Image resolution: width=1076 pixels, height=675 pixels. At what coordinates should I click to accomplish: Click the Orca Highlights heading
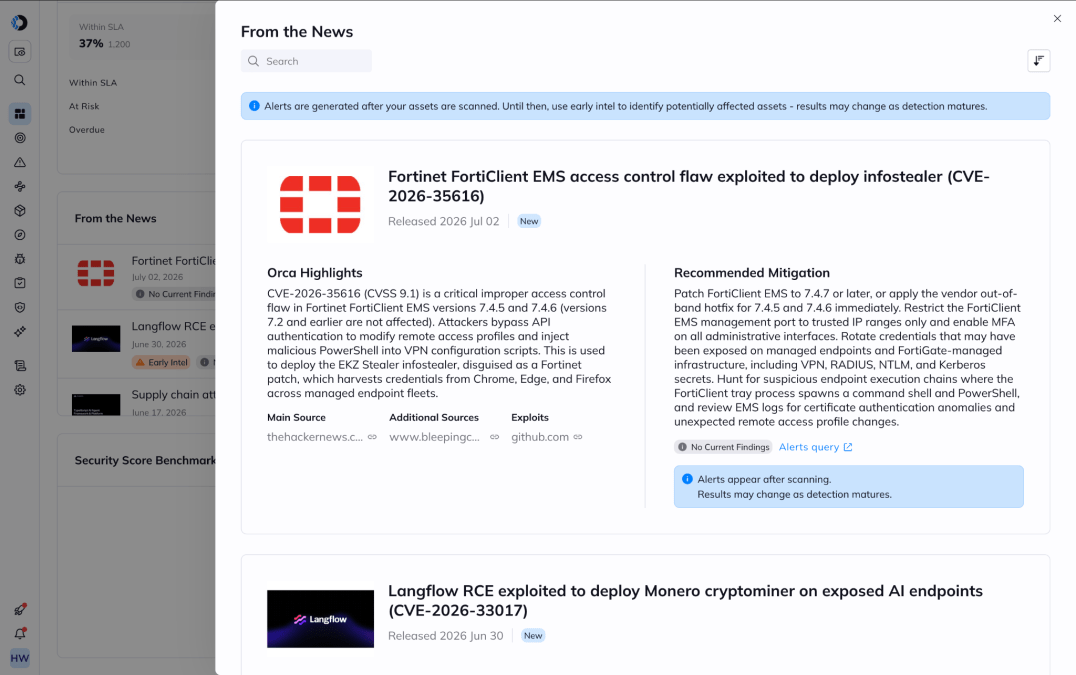[314, 272]
